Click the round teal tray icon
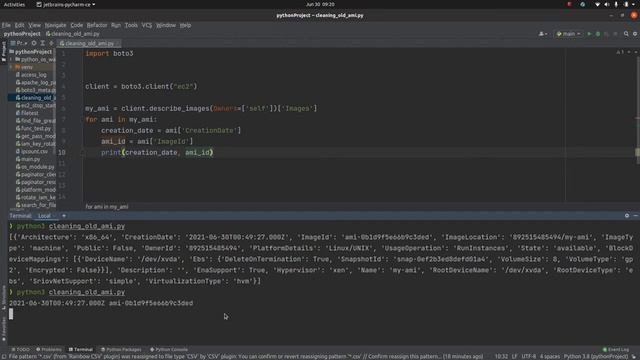This screenshot has height=360, width=640. pyautogui.click(x=582, y=4)
